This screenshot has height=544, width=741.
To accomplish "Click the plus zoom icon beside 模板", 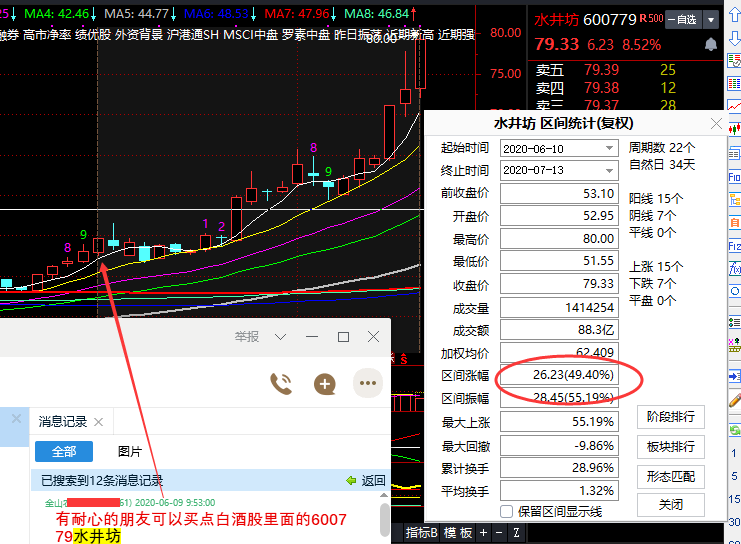I will click(x=483, y=533).
